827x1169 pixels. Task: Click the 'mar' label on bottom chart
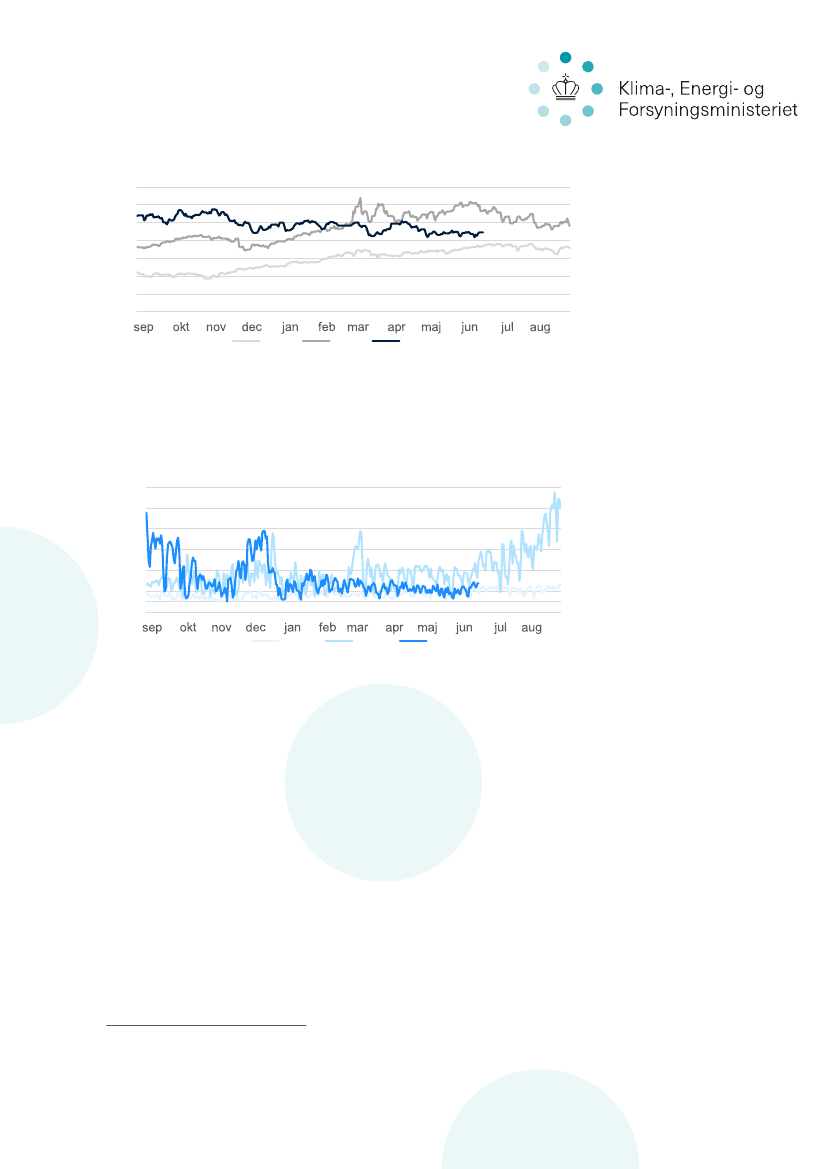[357, 628]
